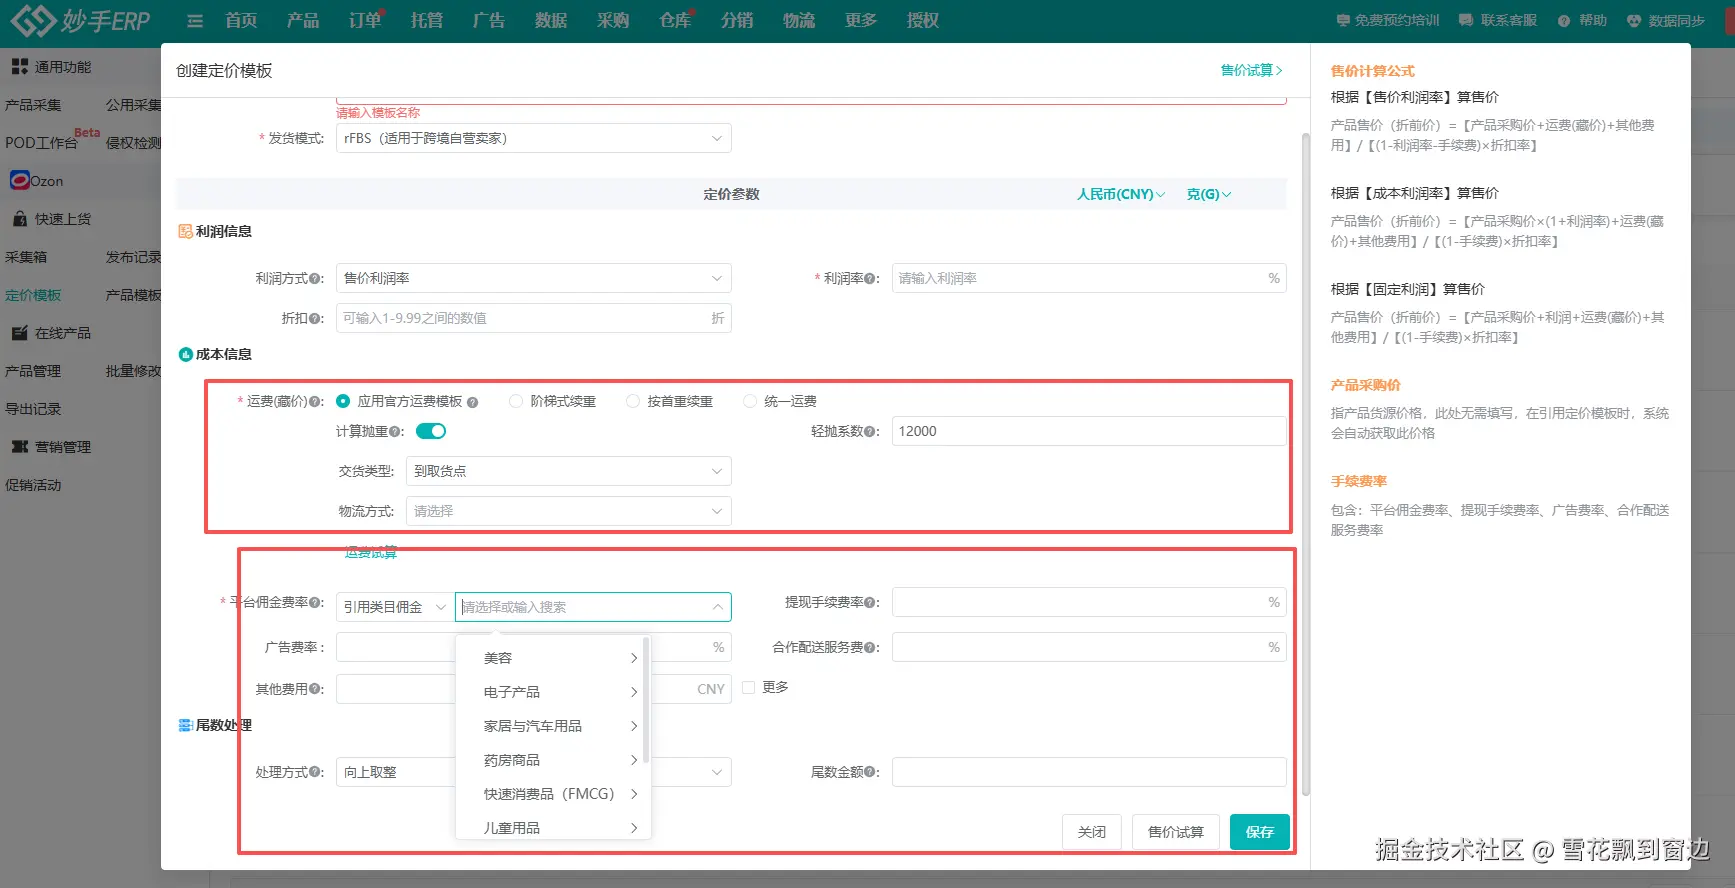Select 统一运费 radio option

pos(750,401)
